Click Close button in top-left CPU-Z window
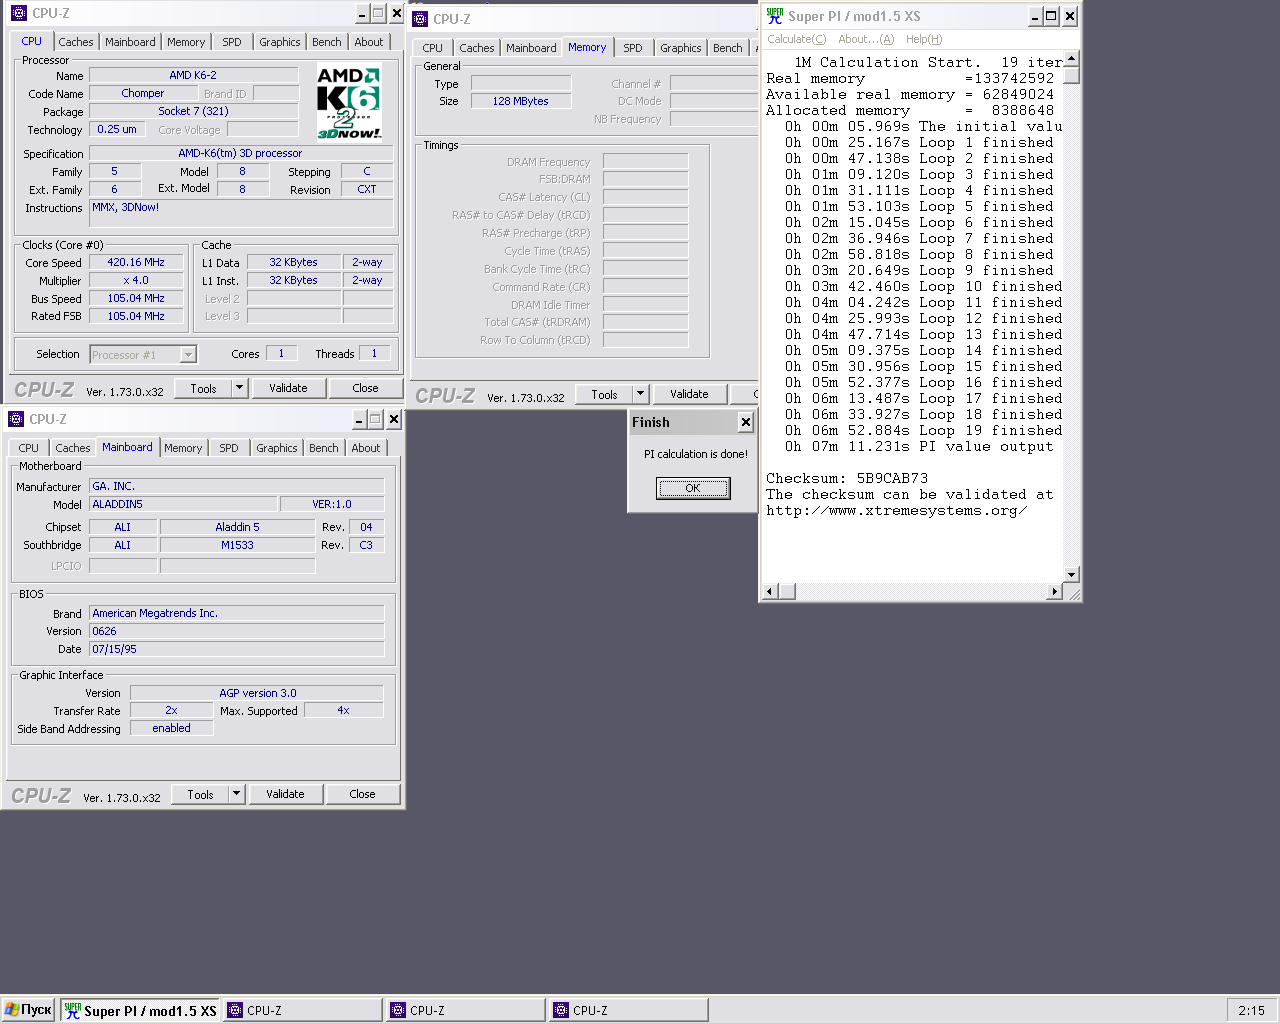Viewport: 1280px width, 1024px height. click(365, 388)
